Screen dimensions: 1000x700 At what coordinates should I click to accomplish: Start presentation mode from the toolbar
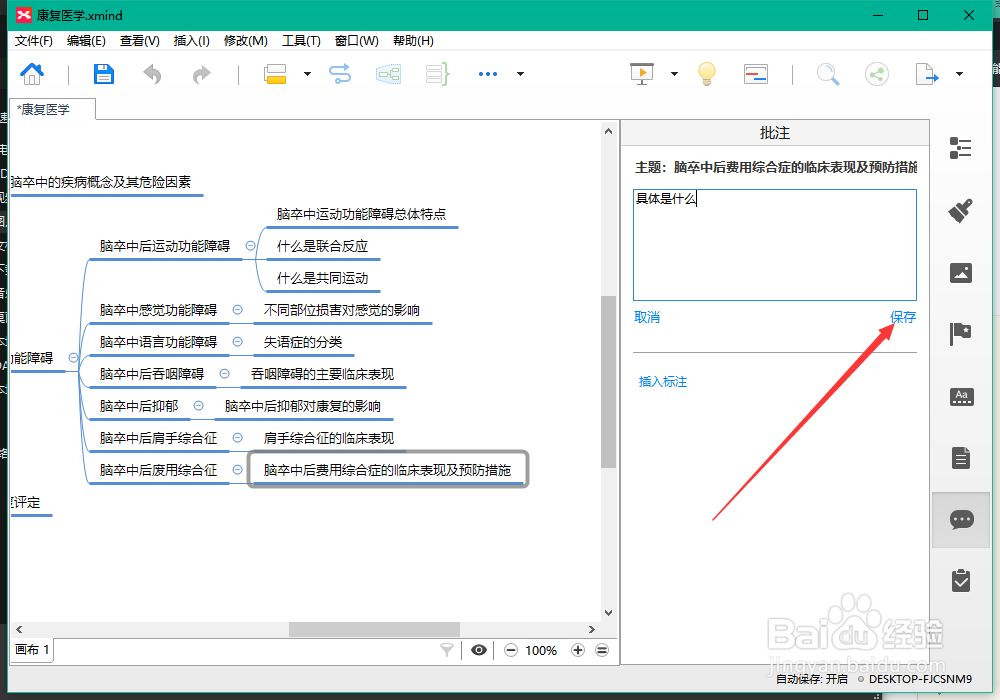pos(642,73)
